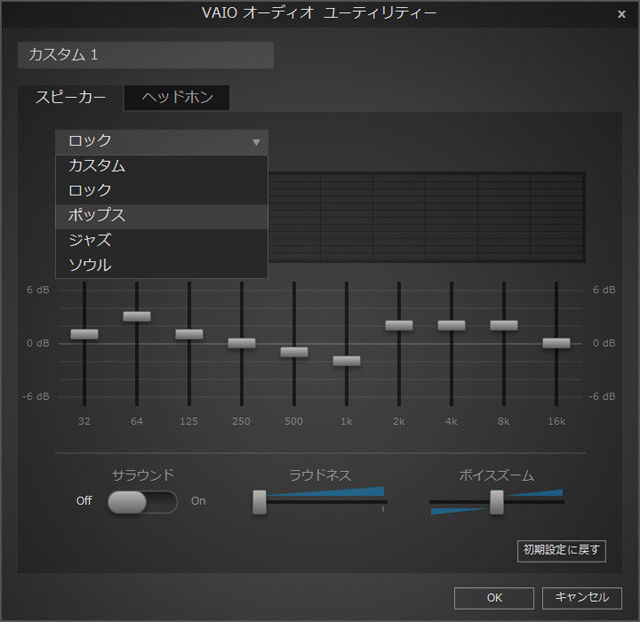Select ロック from the preset list
Screen dimensions: 640x622
pos(162,191)
